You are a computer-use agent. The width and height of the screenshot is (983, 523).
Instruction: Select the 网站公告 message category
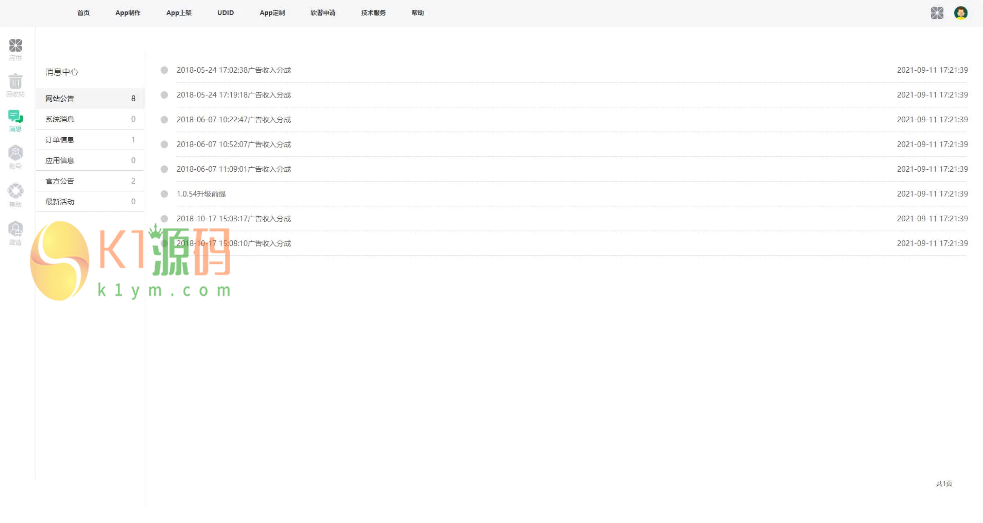point(90,98)
